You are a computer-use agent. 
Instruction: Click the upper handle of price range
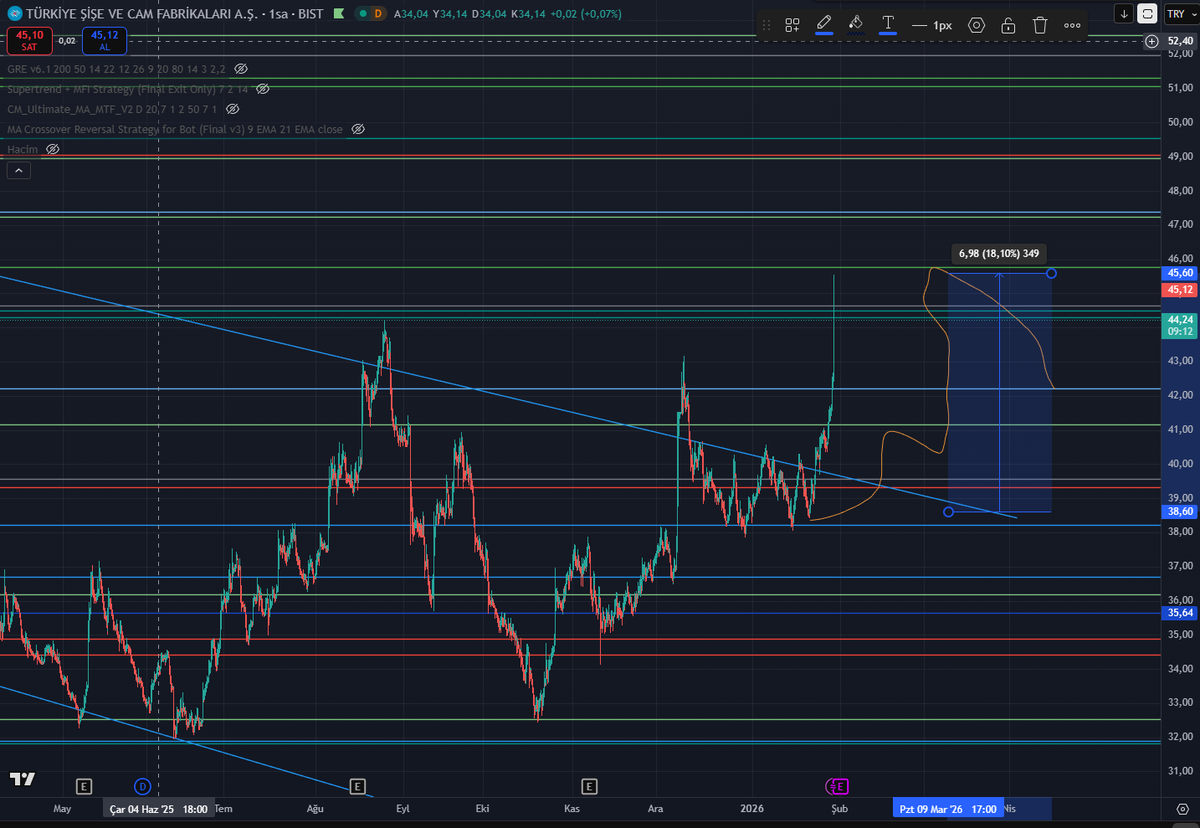tap(1051, 273)
